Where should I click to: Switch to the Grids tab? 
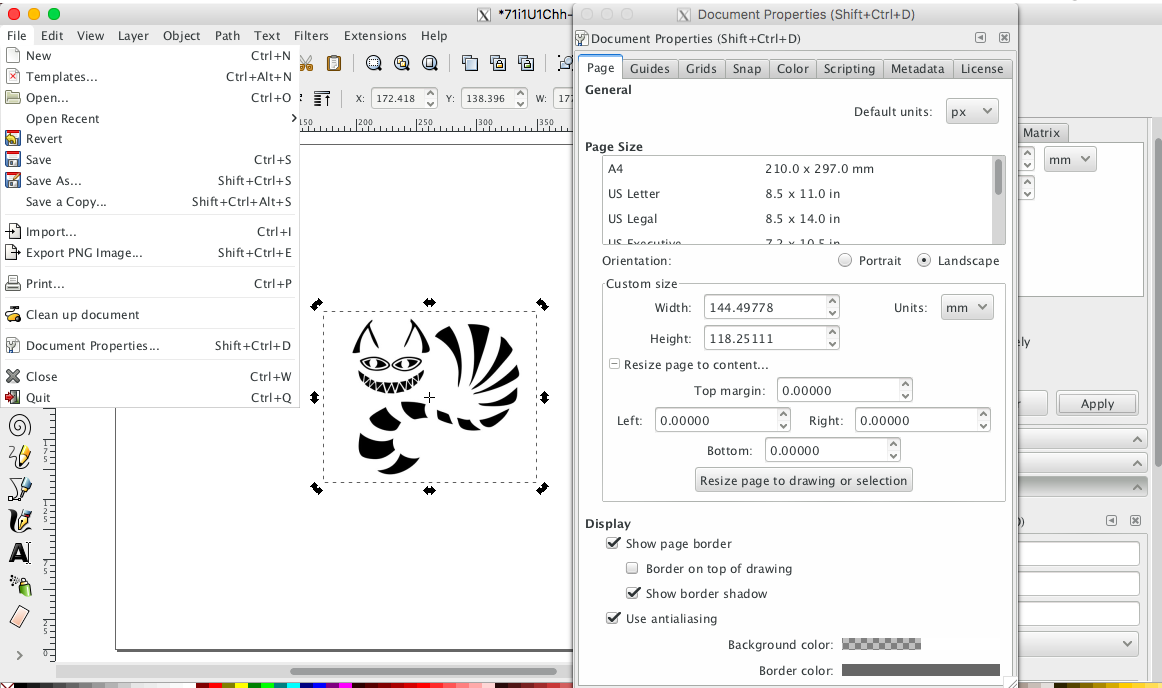(x=701, y=68)
